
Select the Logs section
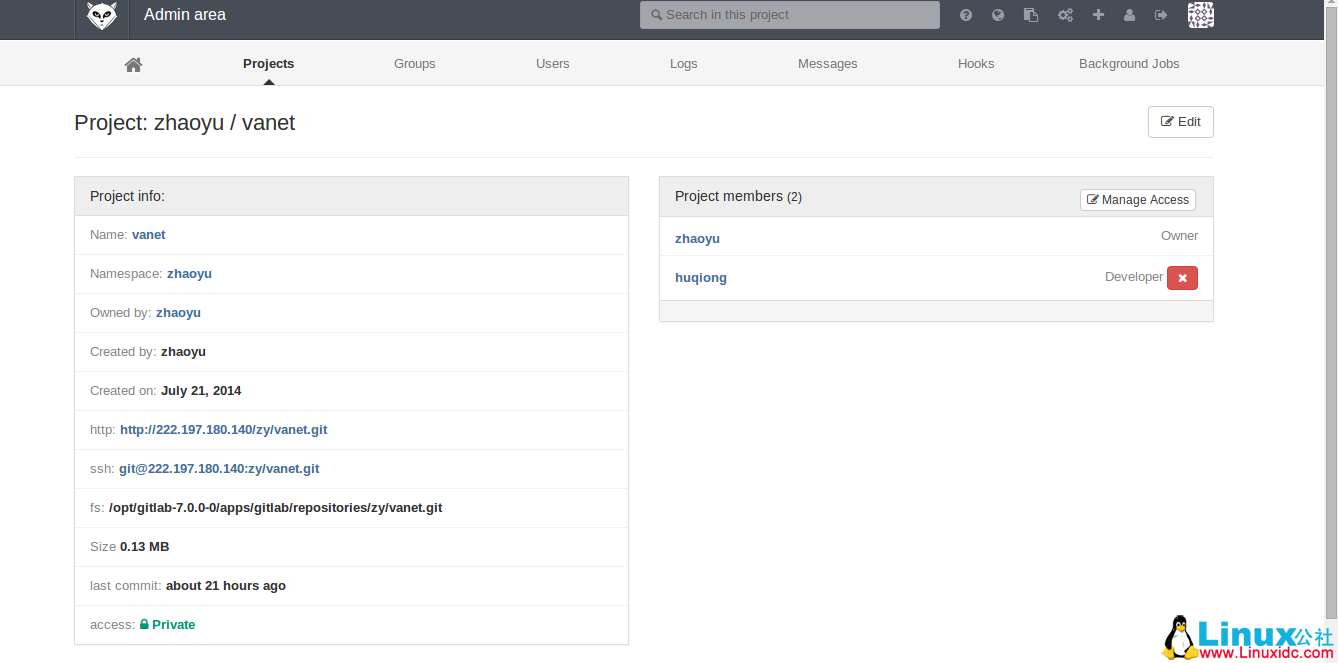(x=683, y=63)
